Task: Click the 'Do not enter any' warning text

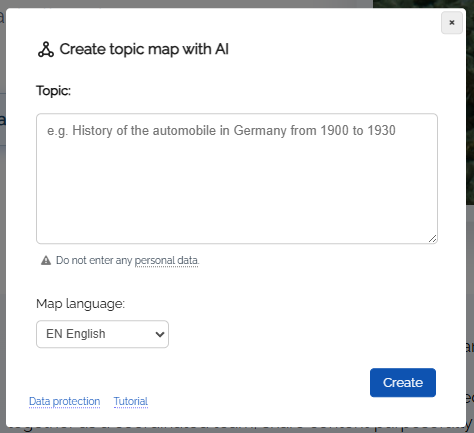Action: click(94, 260)
